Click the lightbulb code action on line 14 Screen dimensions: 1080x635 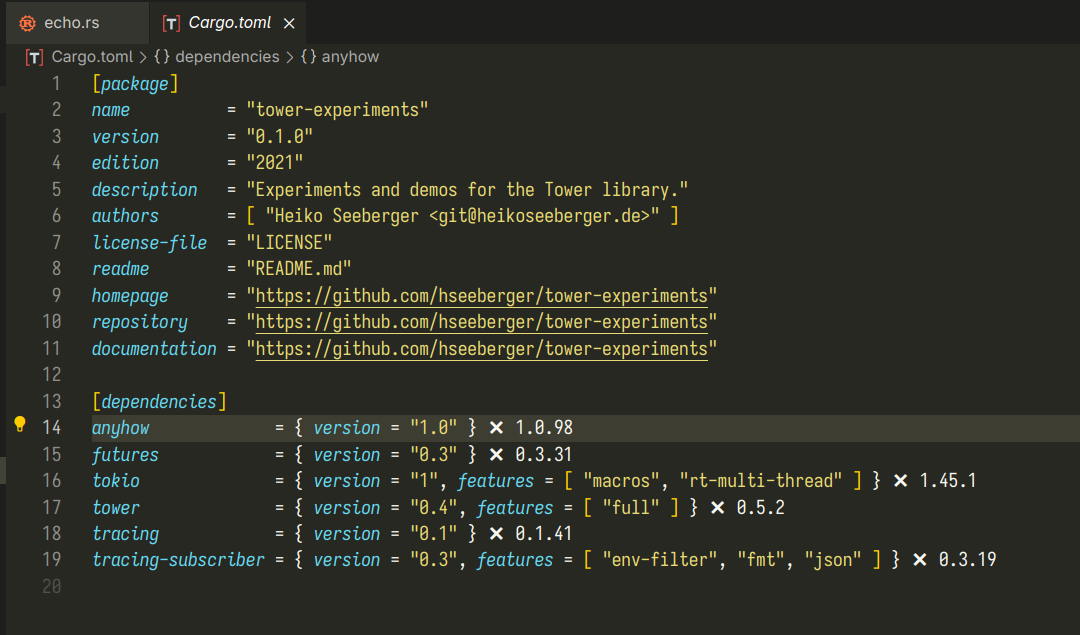pos(20,424)
